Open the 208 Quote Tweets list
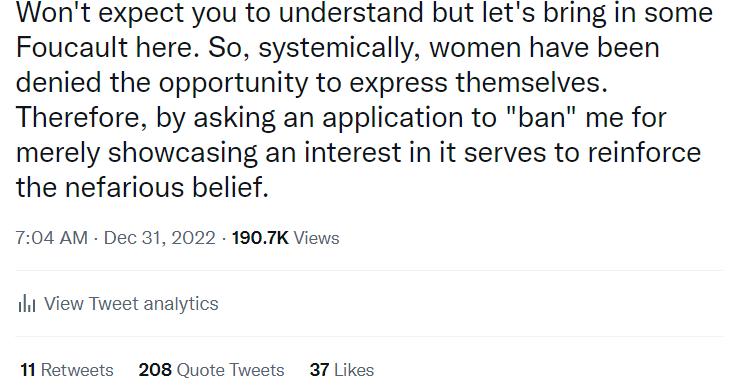This screenshot has height=388, width=739. point(211,370)
